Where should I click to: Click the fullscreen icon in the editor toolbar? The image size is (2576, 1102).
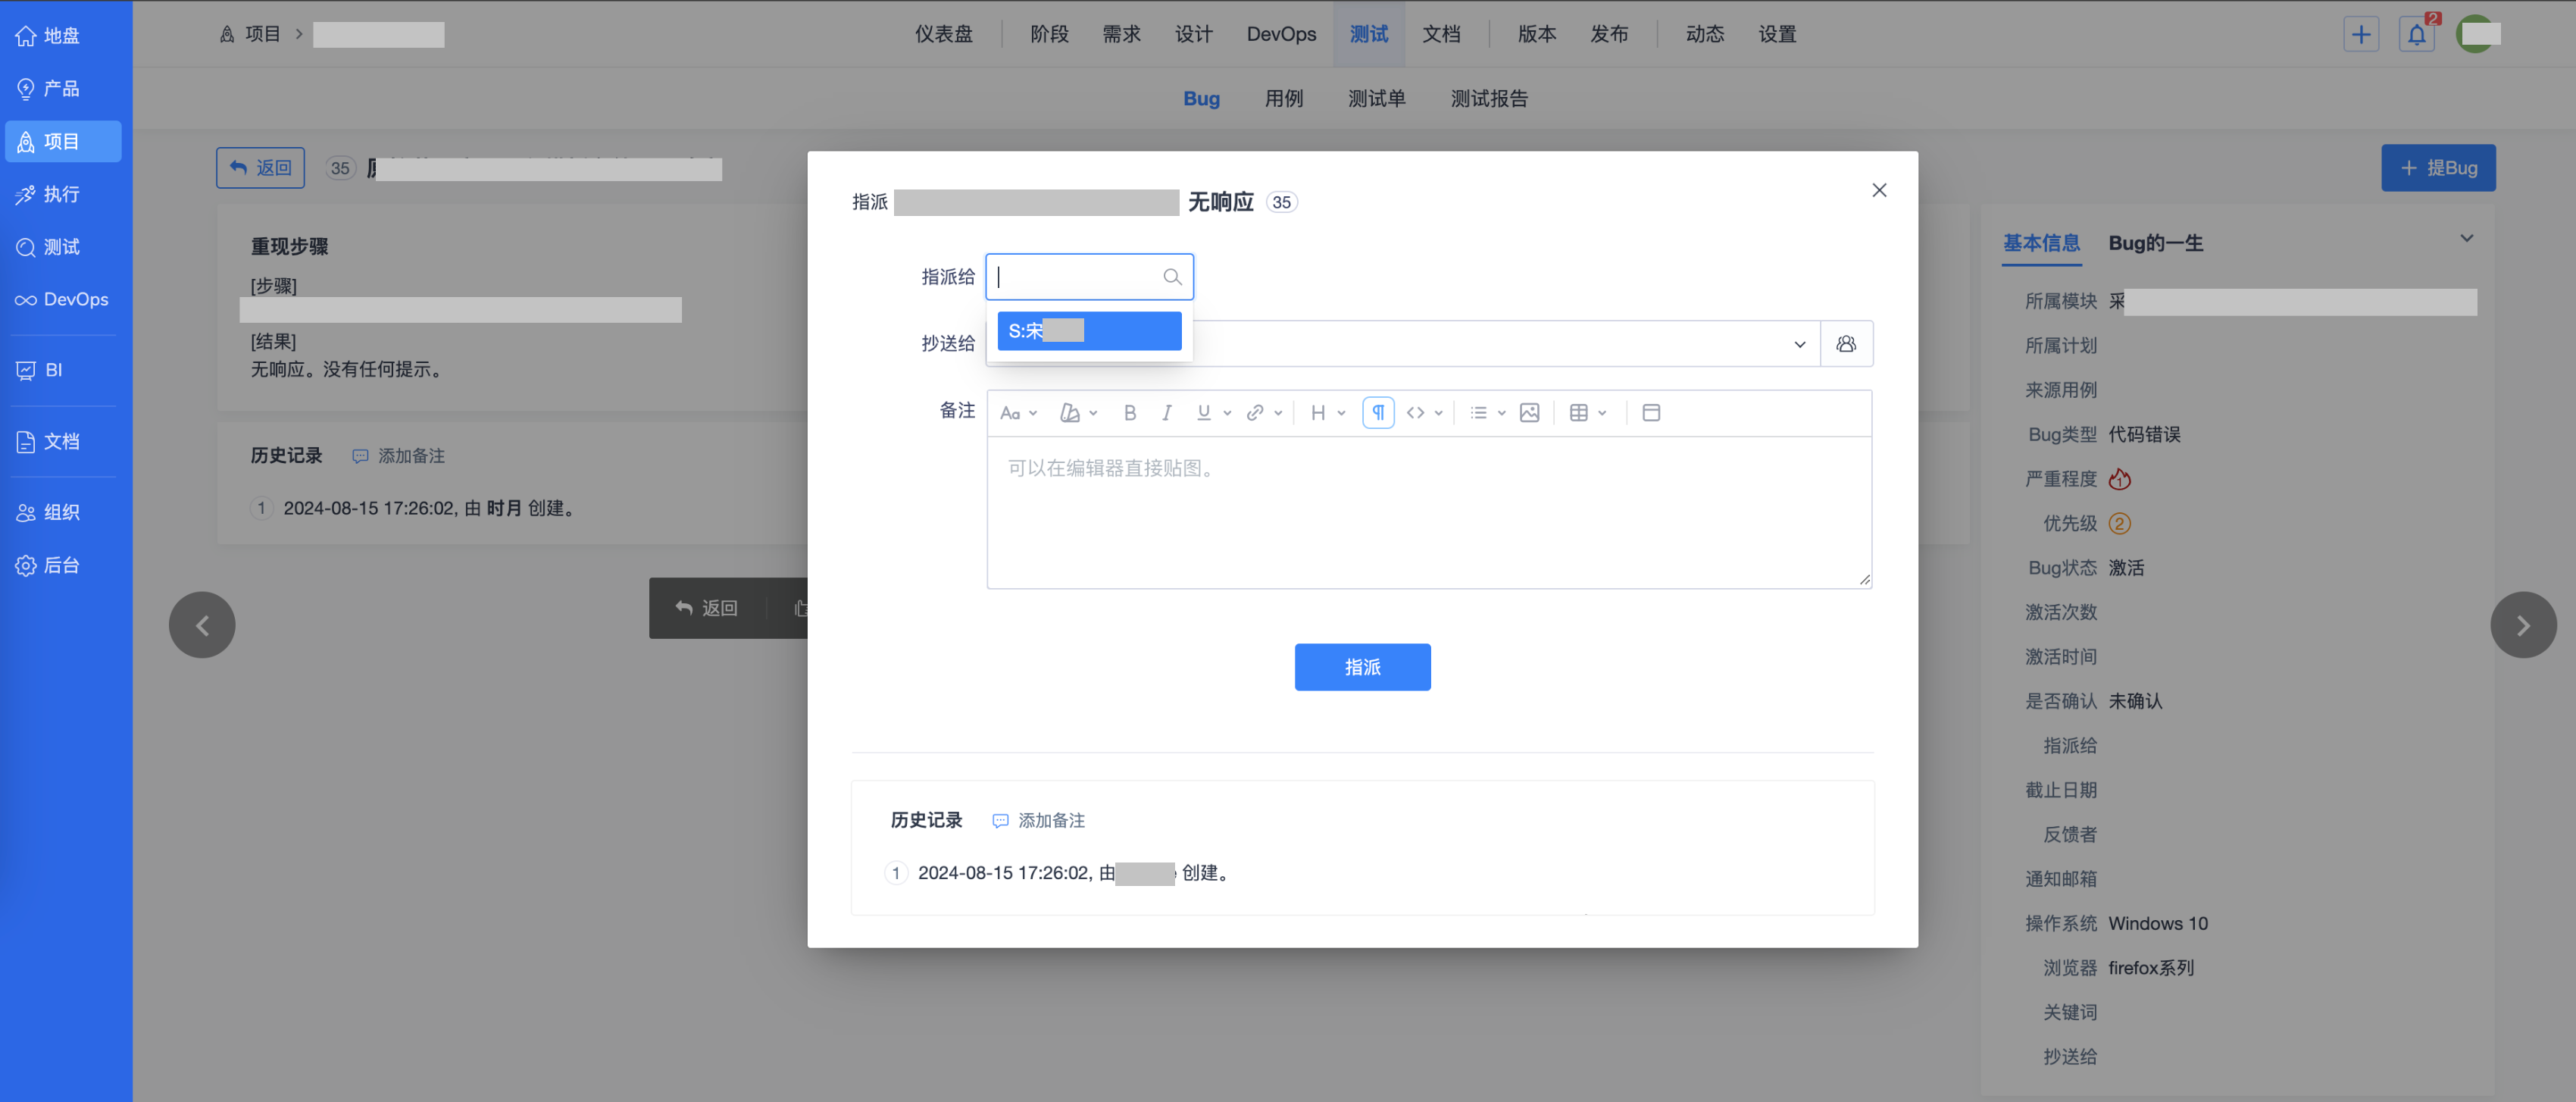(x=1650, y=413)
